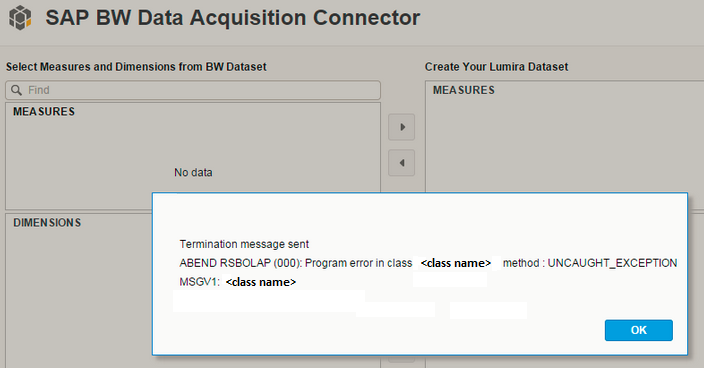The height and width of the screenshot is (368, 704).
Task: Click the Termination message sent line
Action: coord(244,244)
